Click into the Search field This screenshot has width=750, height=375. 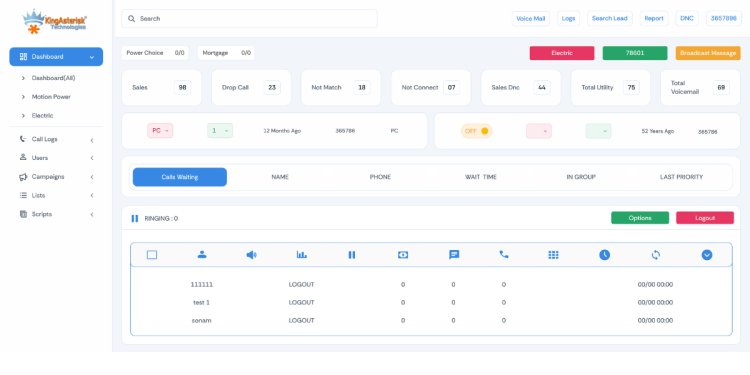(x=249, y=19)
